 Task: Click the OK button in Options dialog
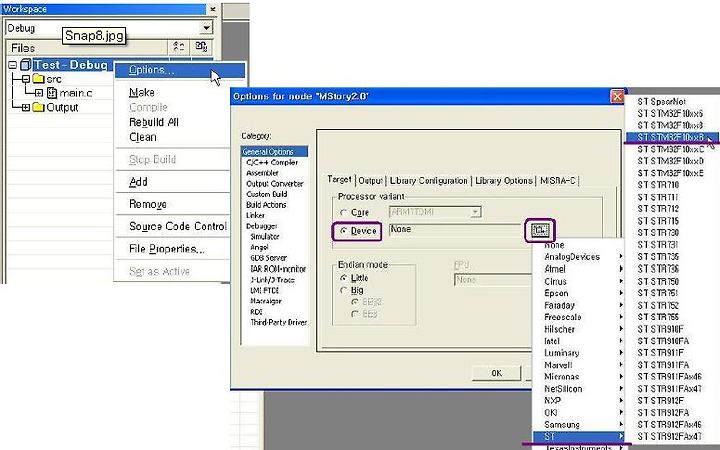(496, 373)
